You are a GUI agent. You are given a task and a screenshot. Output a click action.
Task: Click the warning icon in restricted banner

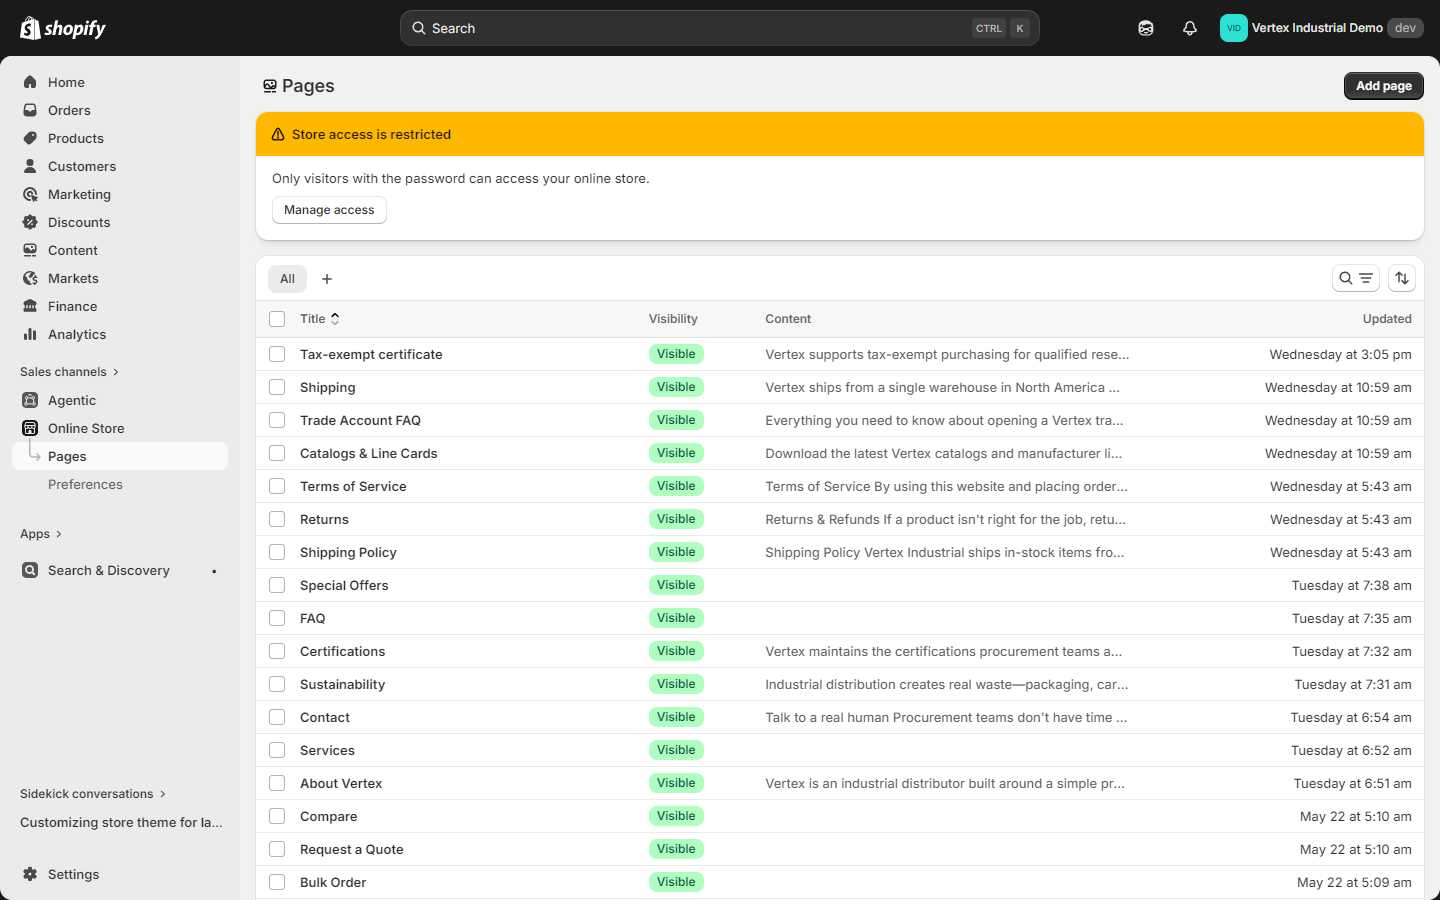(x=278, y=134)
